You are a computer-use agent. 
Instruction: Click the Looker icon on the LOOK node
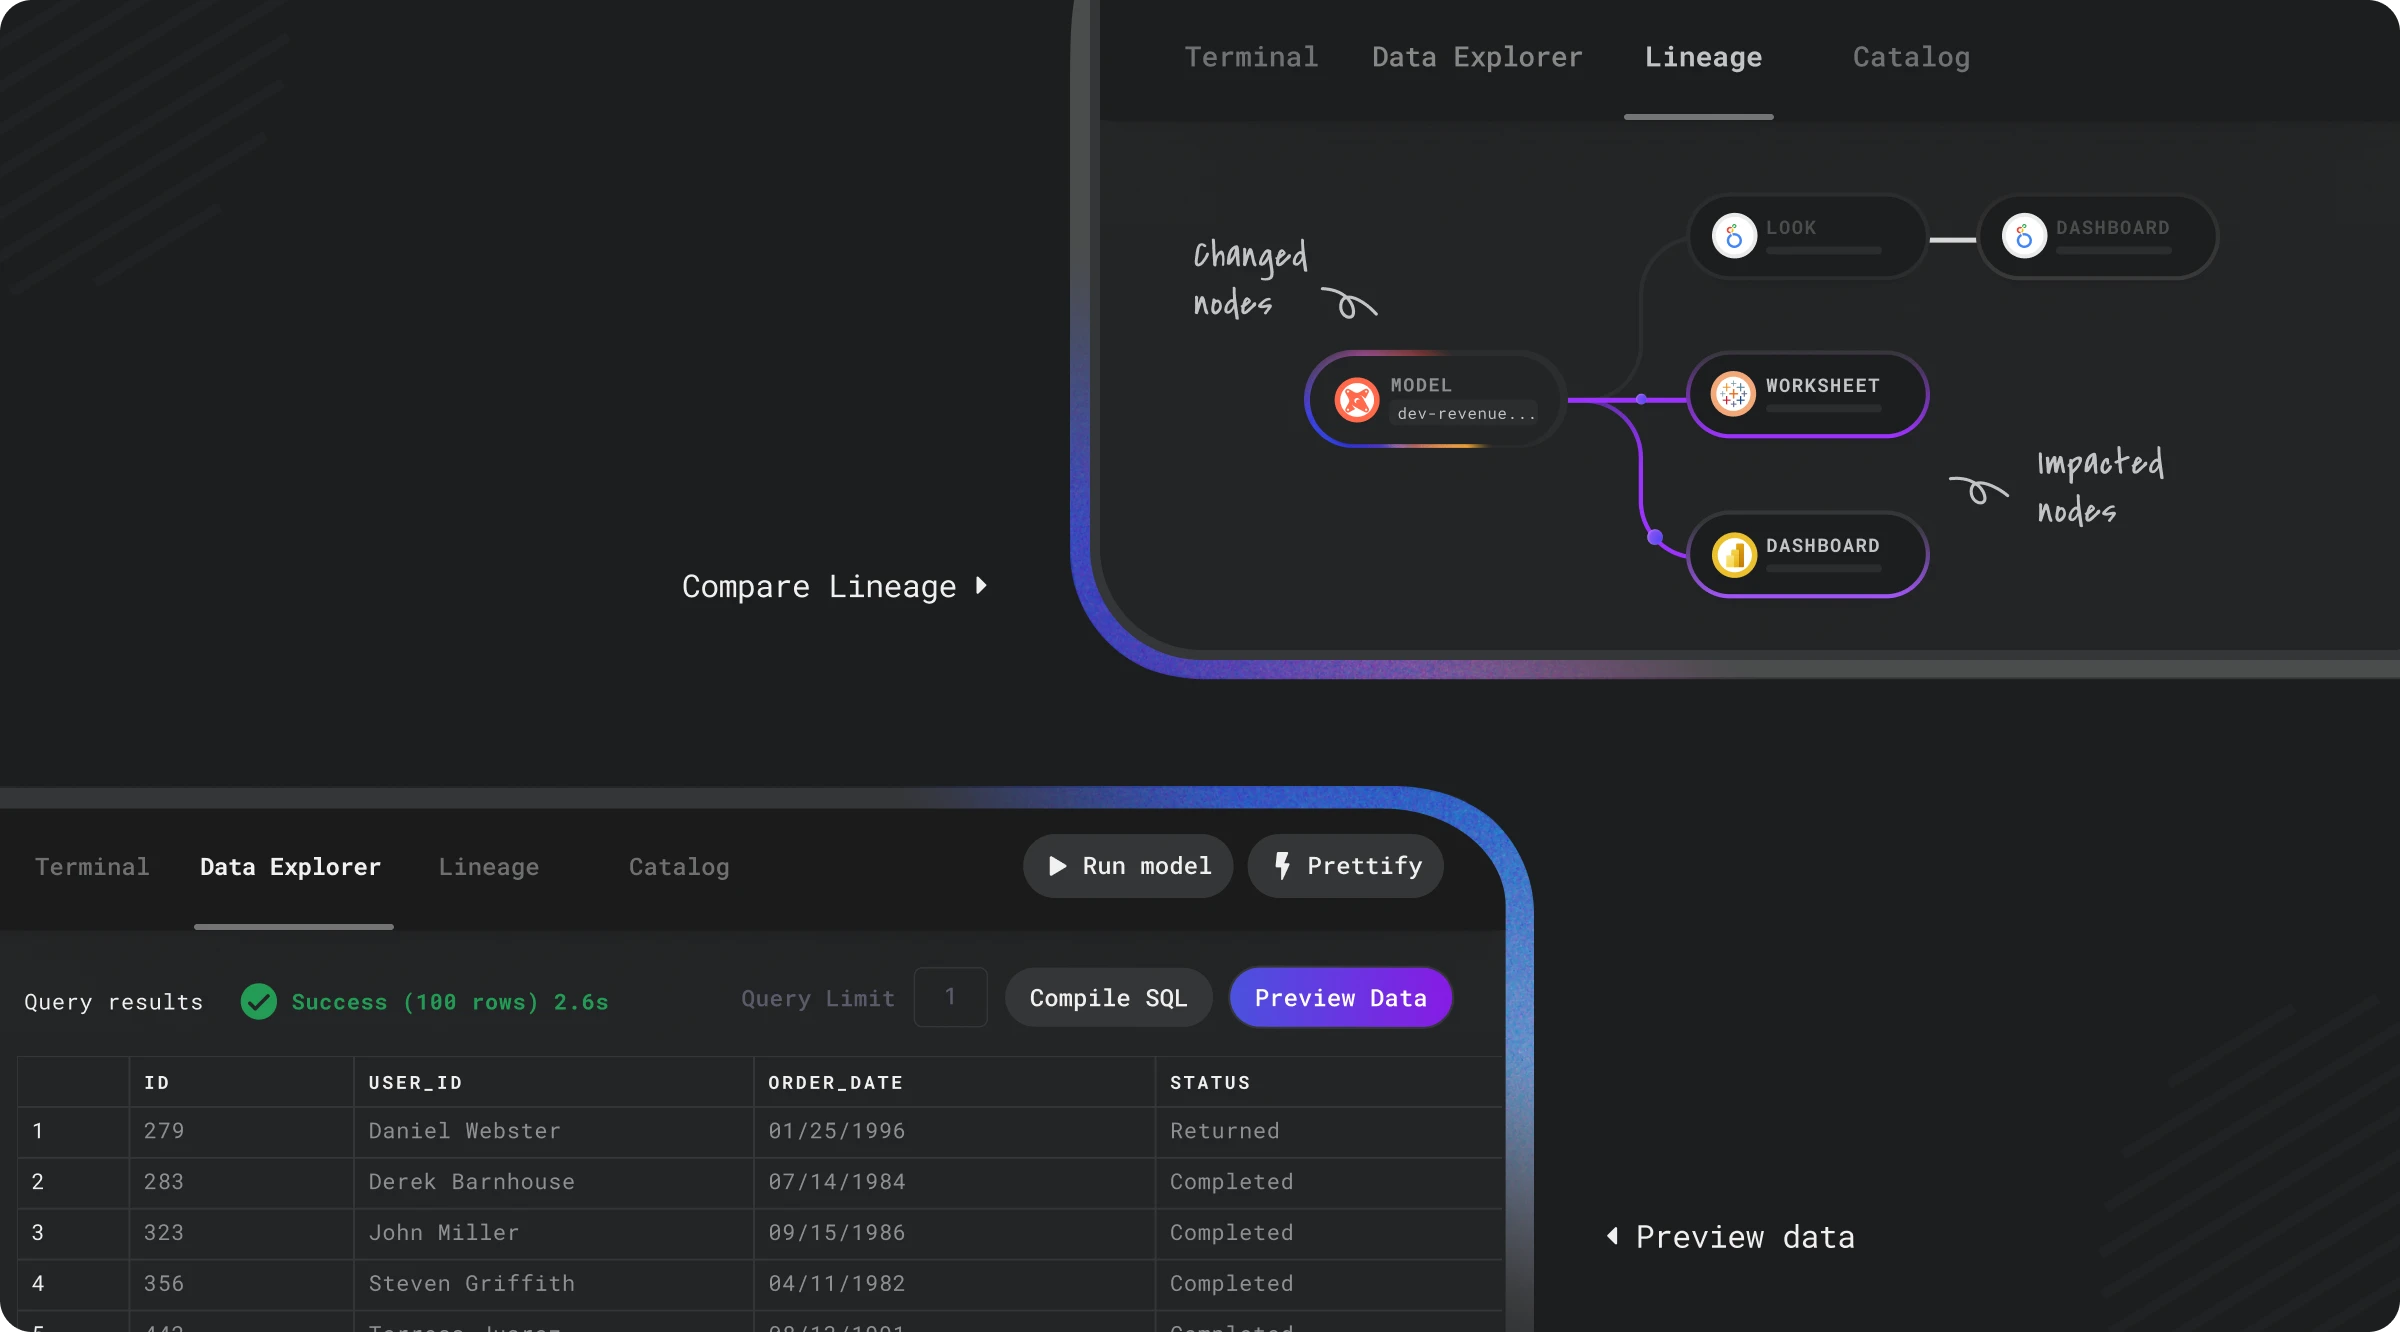pos(1734,237)
